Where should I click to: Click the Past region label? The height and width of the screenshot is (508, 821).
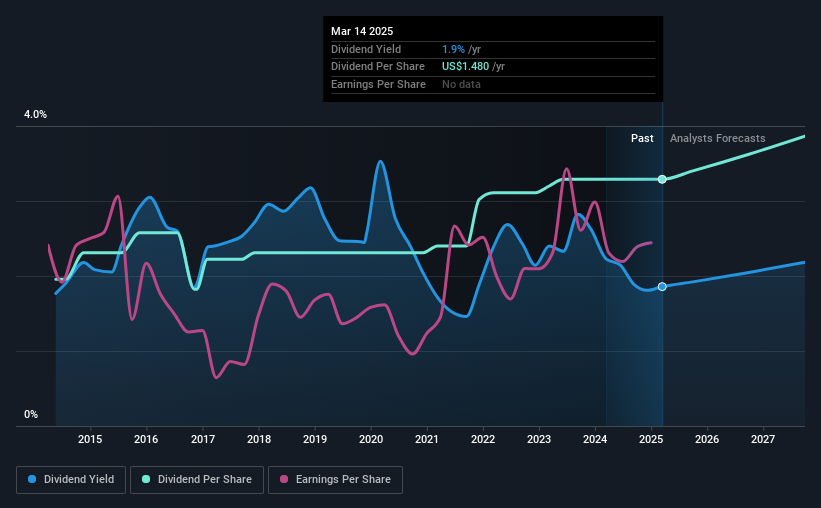(x=642, y=138)
